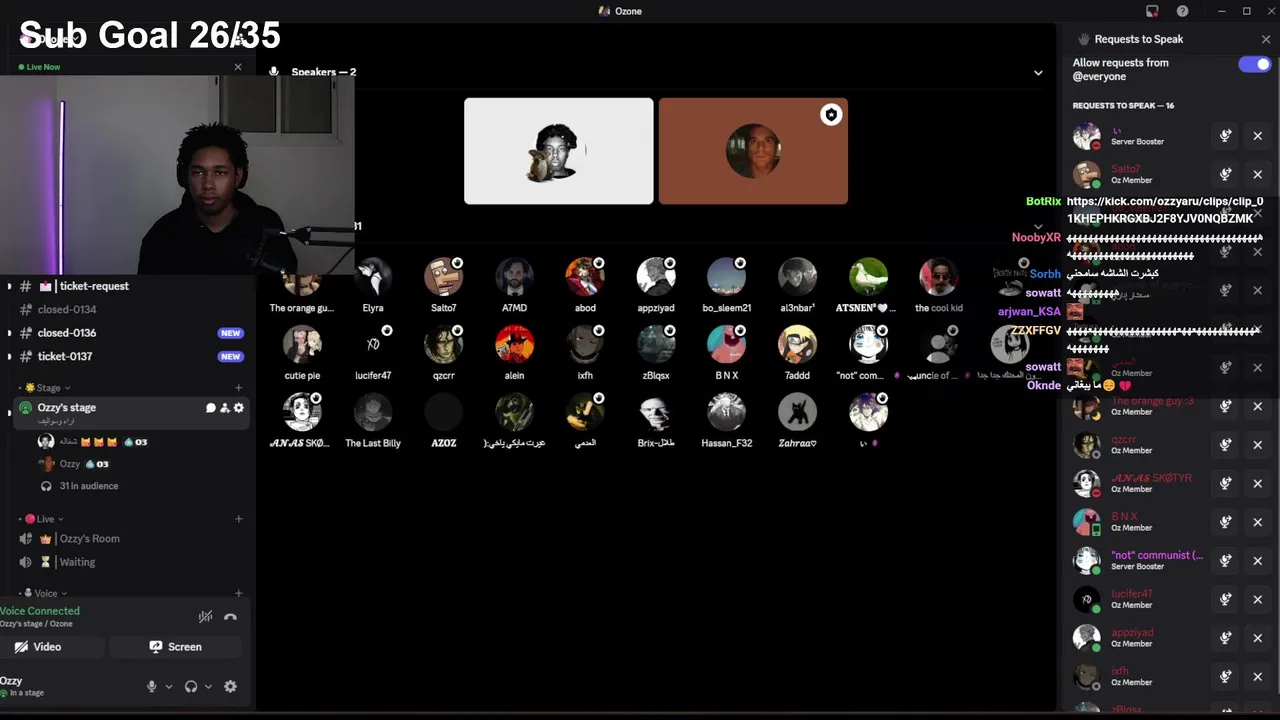The height and width of the screenshot is (720, 1280).
Task: Add a channel to the Stage category
Action: [x=238, y=388]
